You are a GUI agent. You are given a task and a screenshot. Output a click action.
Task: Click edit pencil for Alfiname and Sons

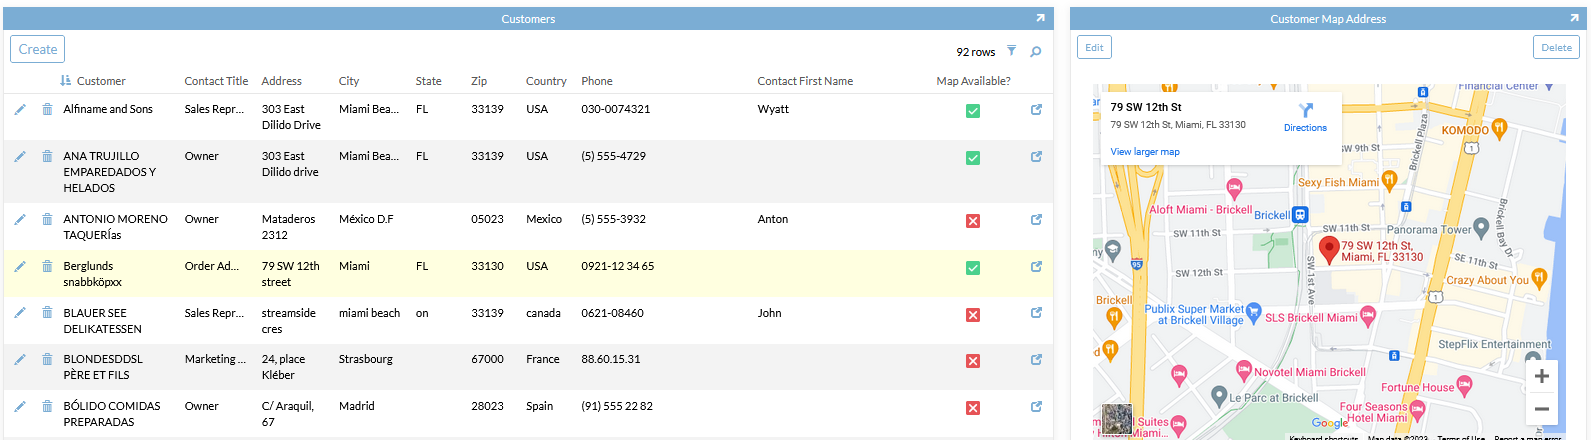pyautogui.click(x=20, y=109)
